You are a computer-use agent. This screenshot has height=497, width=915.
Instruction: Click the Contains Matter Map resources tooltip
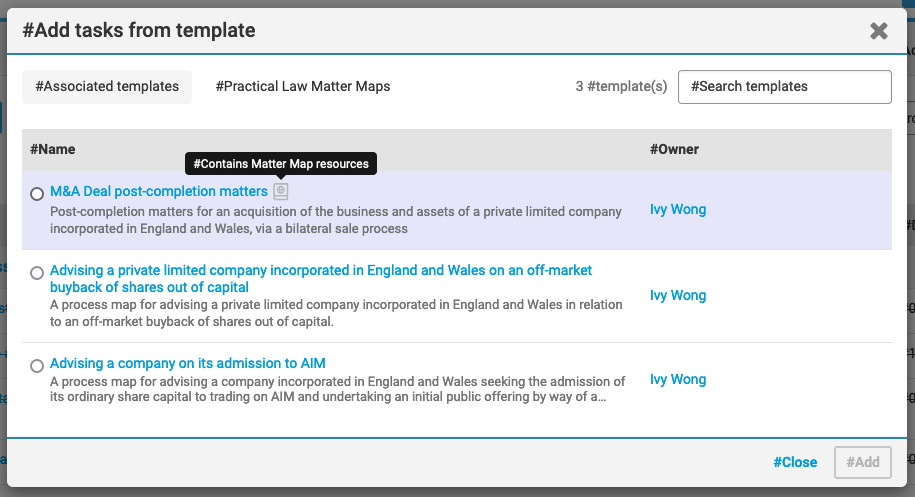pos(281,163)
